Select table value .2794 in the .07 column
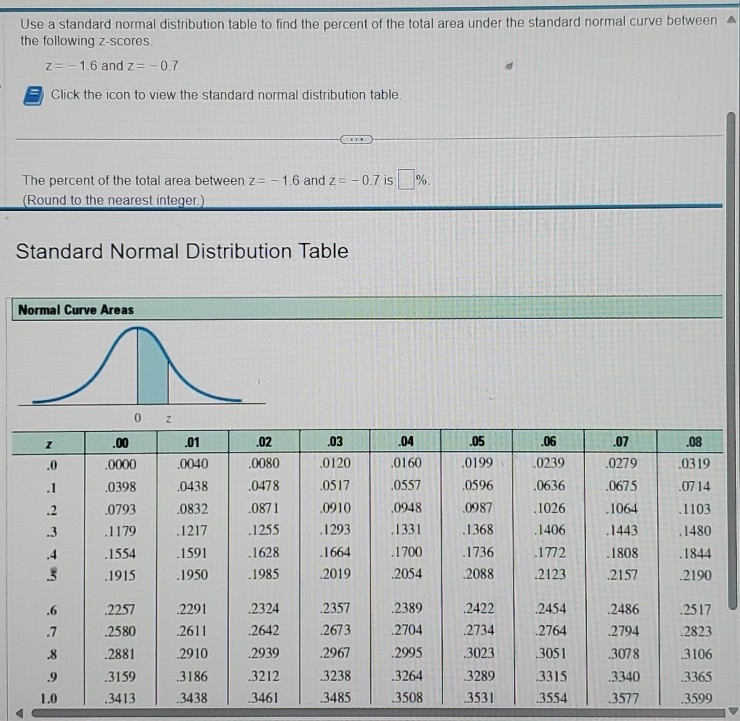 [623, 631]
